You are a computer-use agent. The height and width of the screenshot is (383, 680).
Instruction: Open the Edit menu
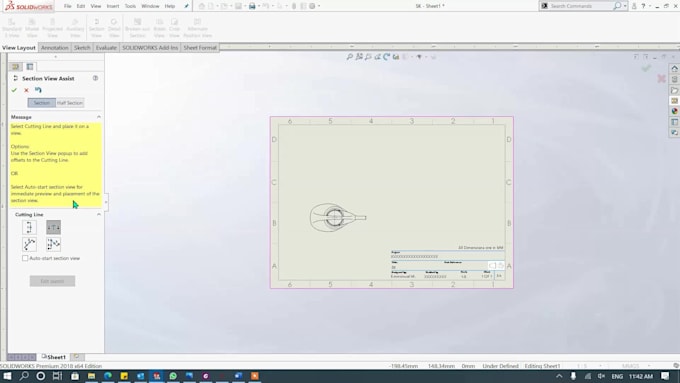coord(81,6)
